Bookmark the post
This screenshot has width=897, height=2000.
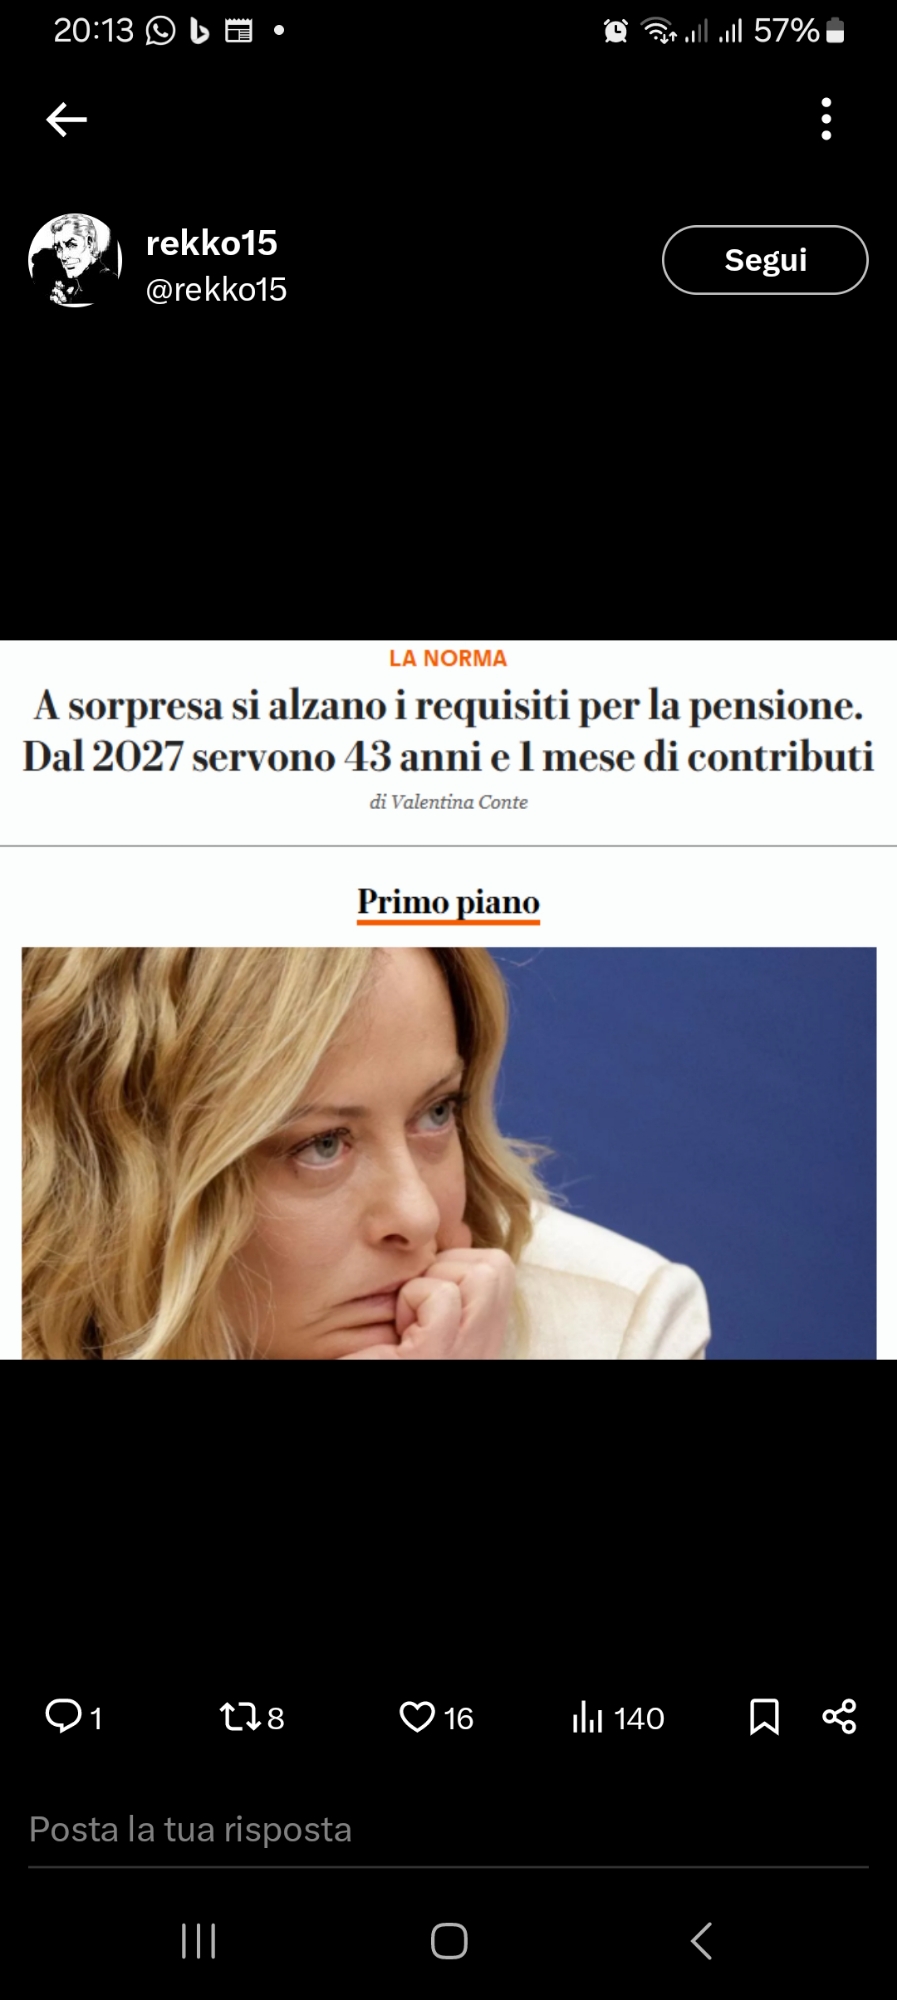coord(764,1717)
